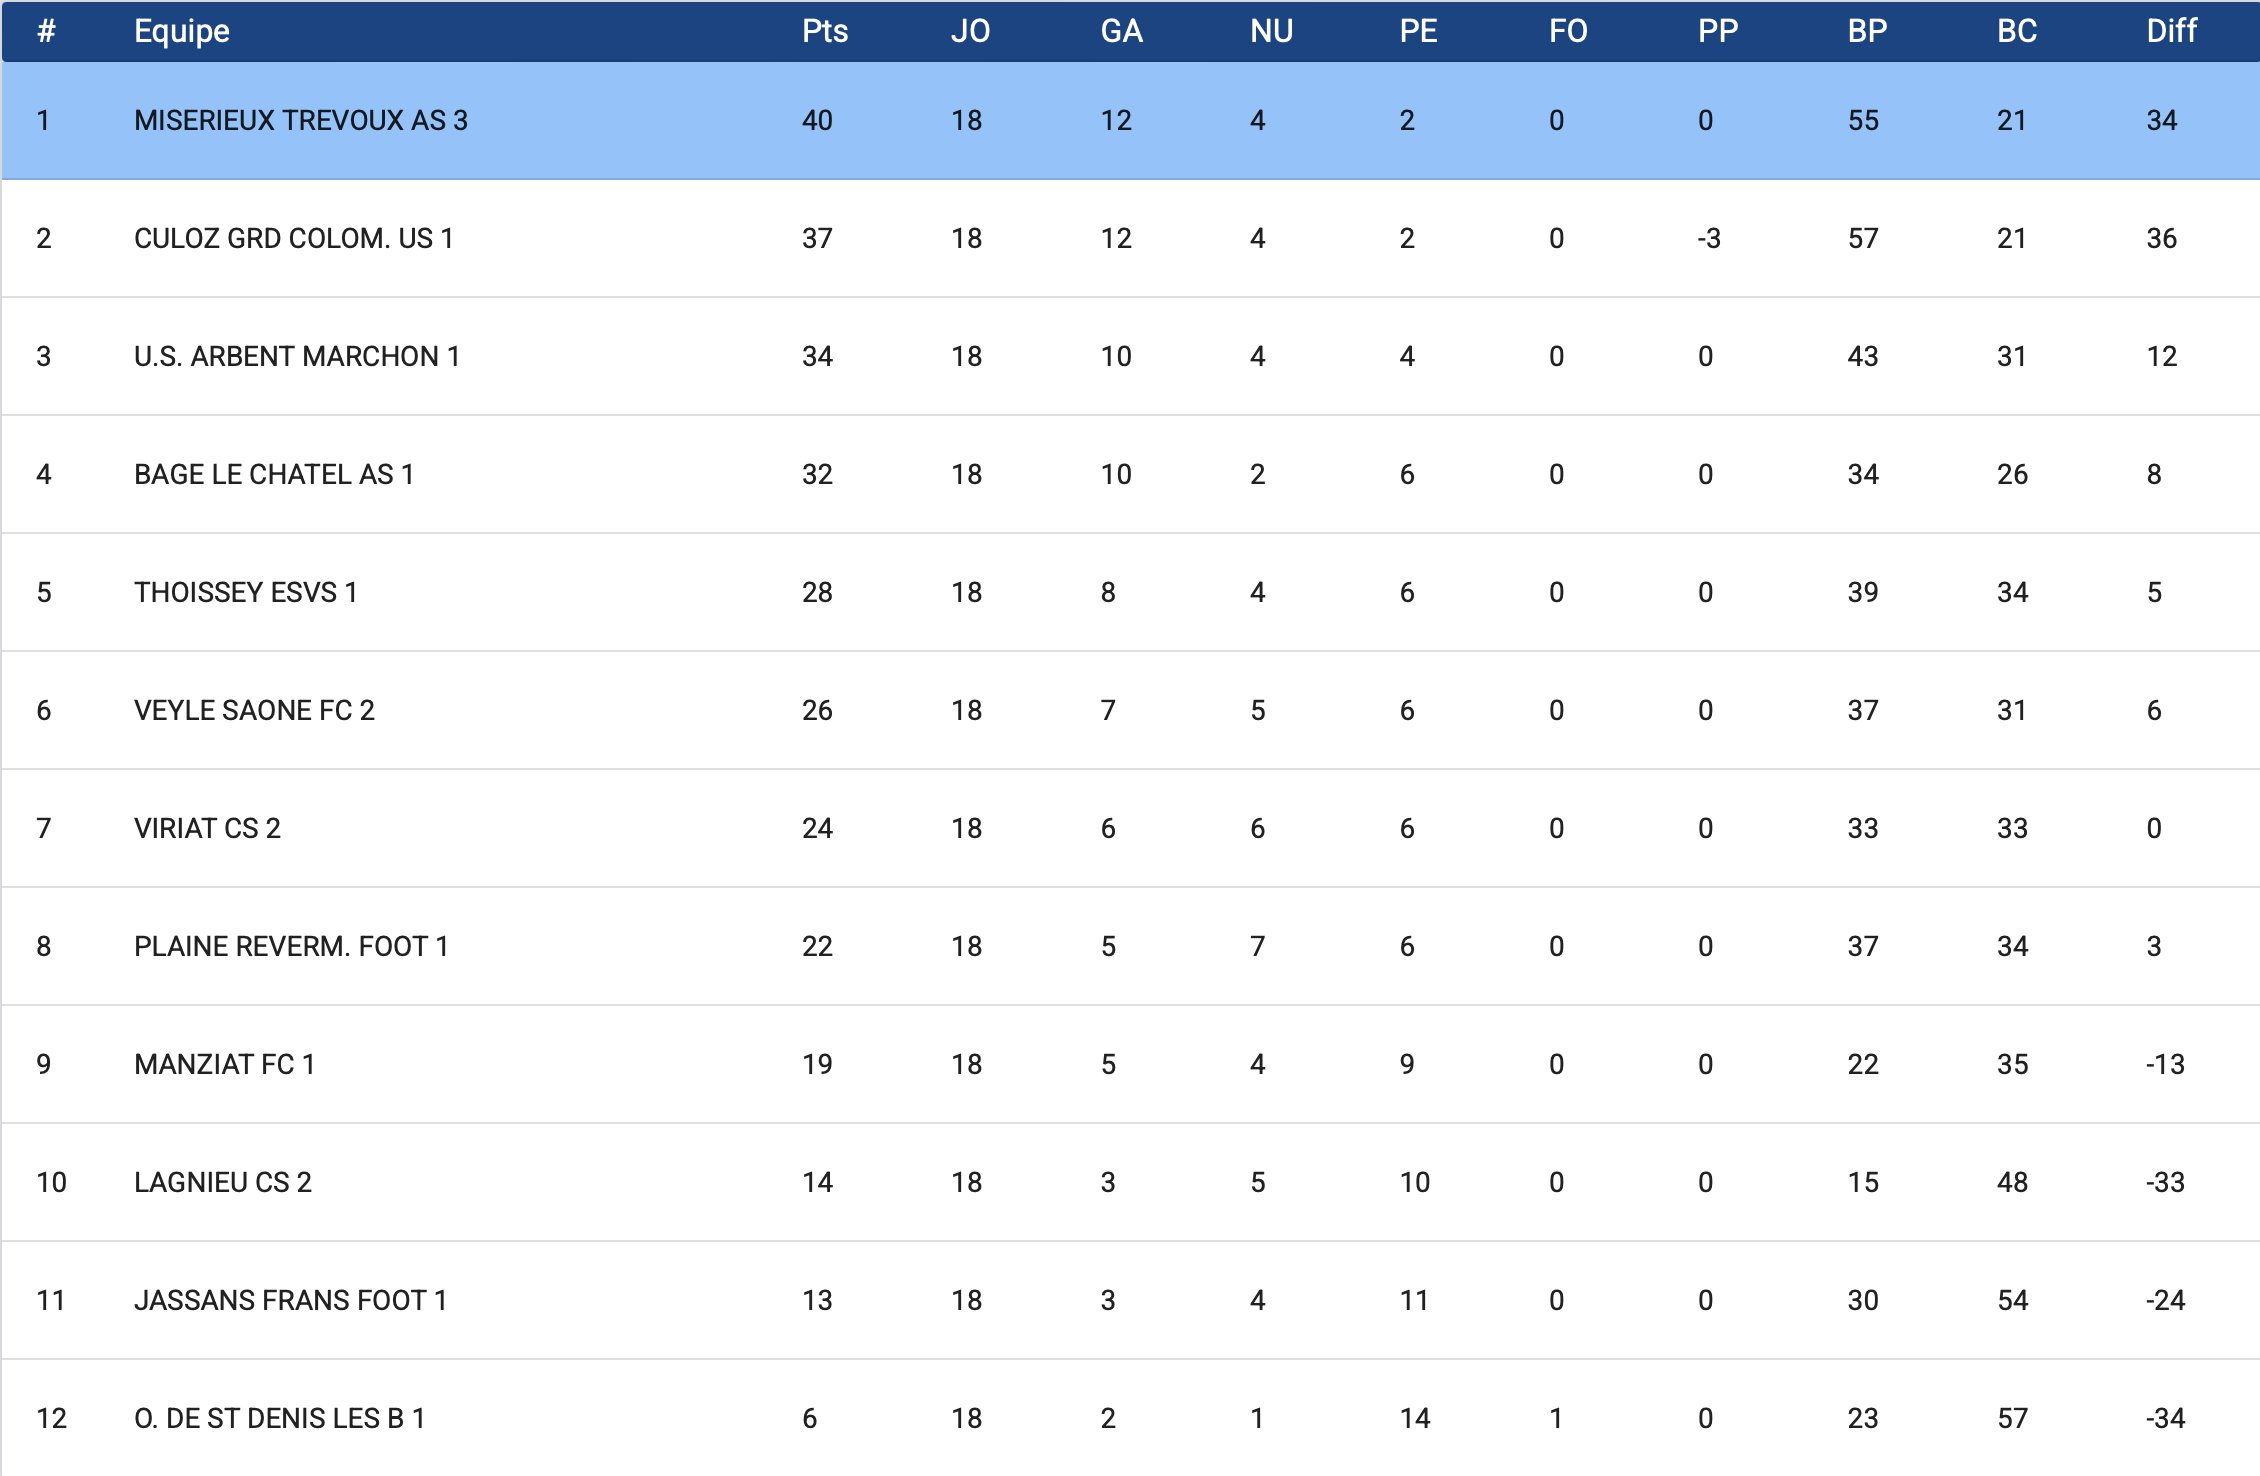Viewport: 2260px width, 1476px height.
Task: Click BAGE LE CHATEL AS 1
Action: coord(274,475)
